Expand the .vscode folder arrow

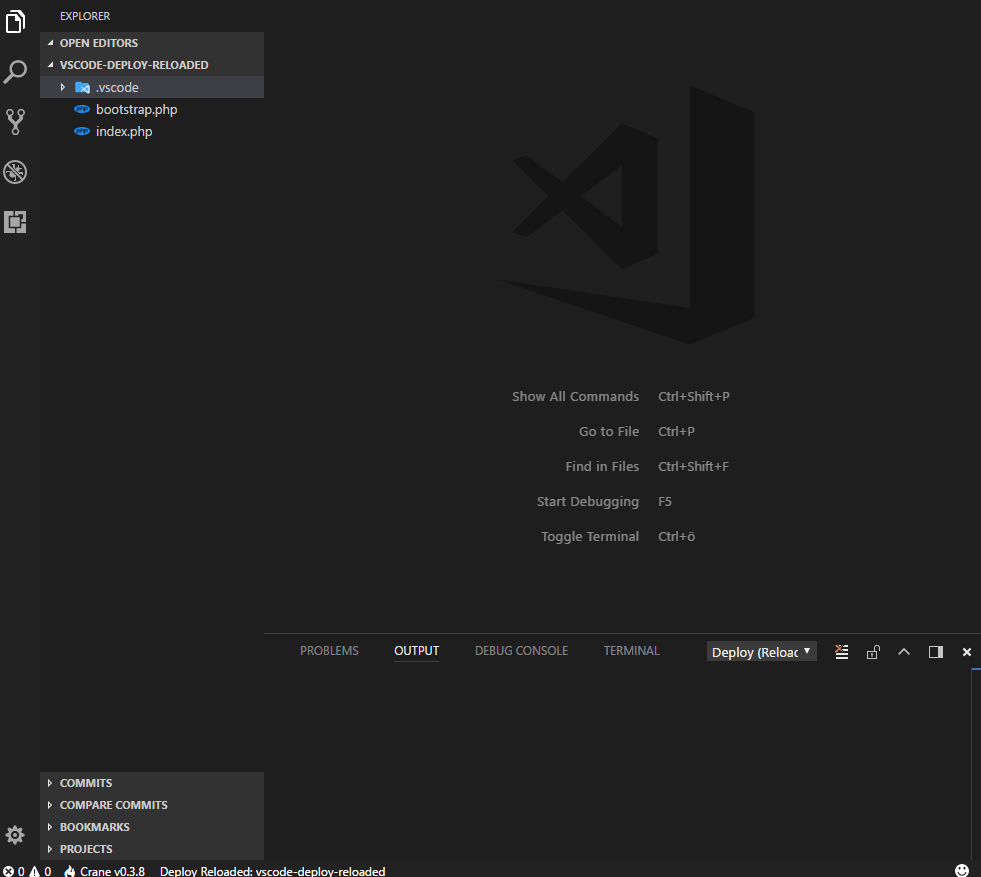[63, 87]
